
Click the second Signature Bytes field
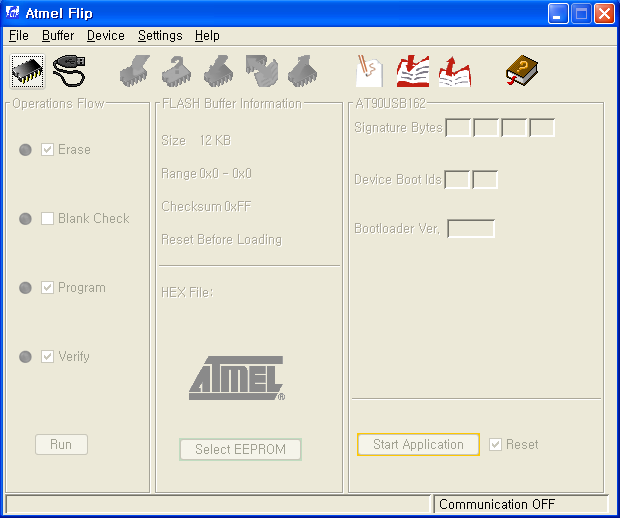click(x=486, y=127)
